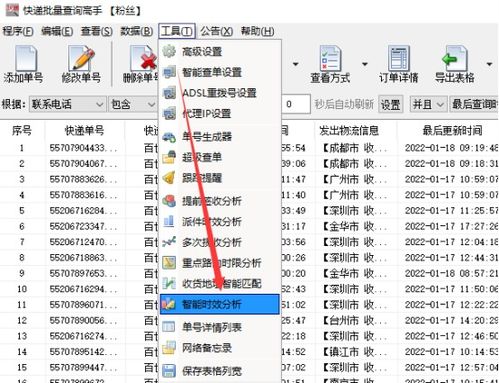The height and width of the screenshot is (383, 499).
Task: Click 台州市 logistics cell in row 12
Action: point(355,320)
